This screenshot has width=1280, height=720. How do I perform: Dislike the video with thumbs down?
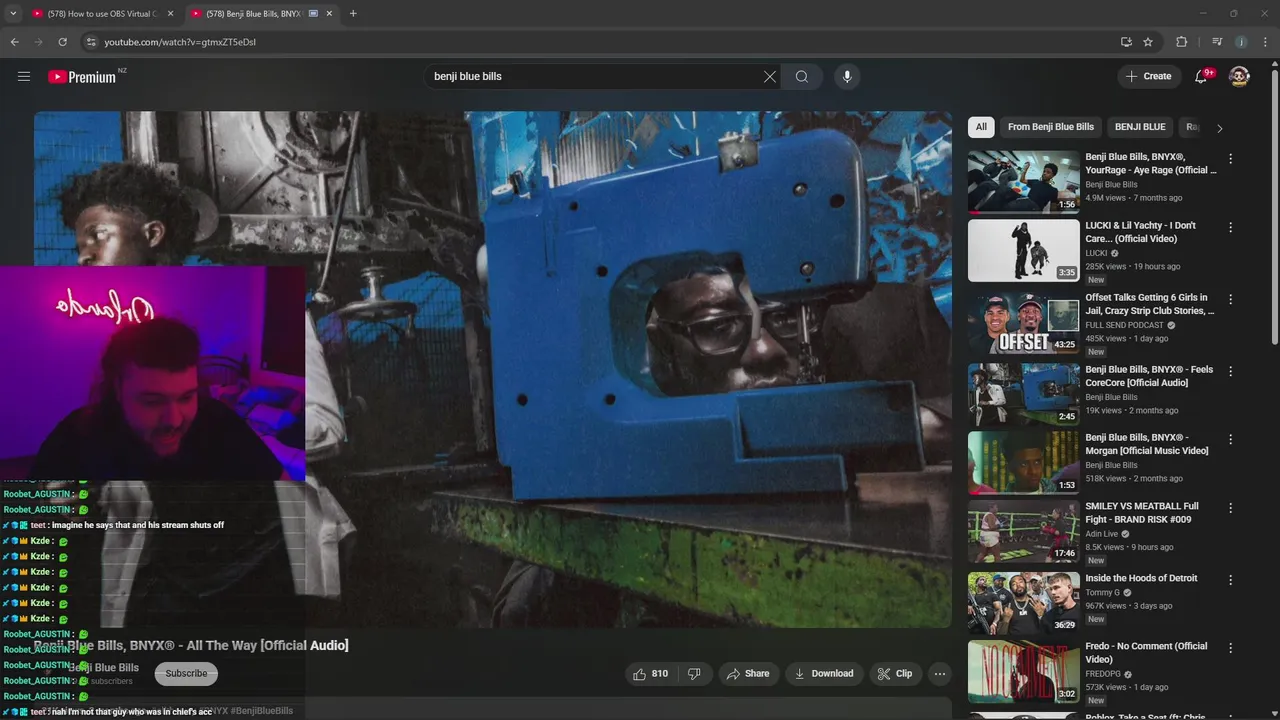tap(694, 674)
